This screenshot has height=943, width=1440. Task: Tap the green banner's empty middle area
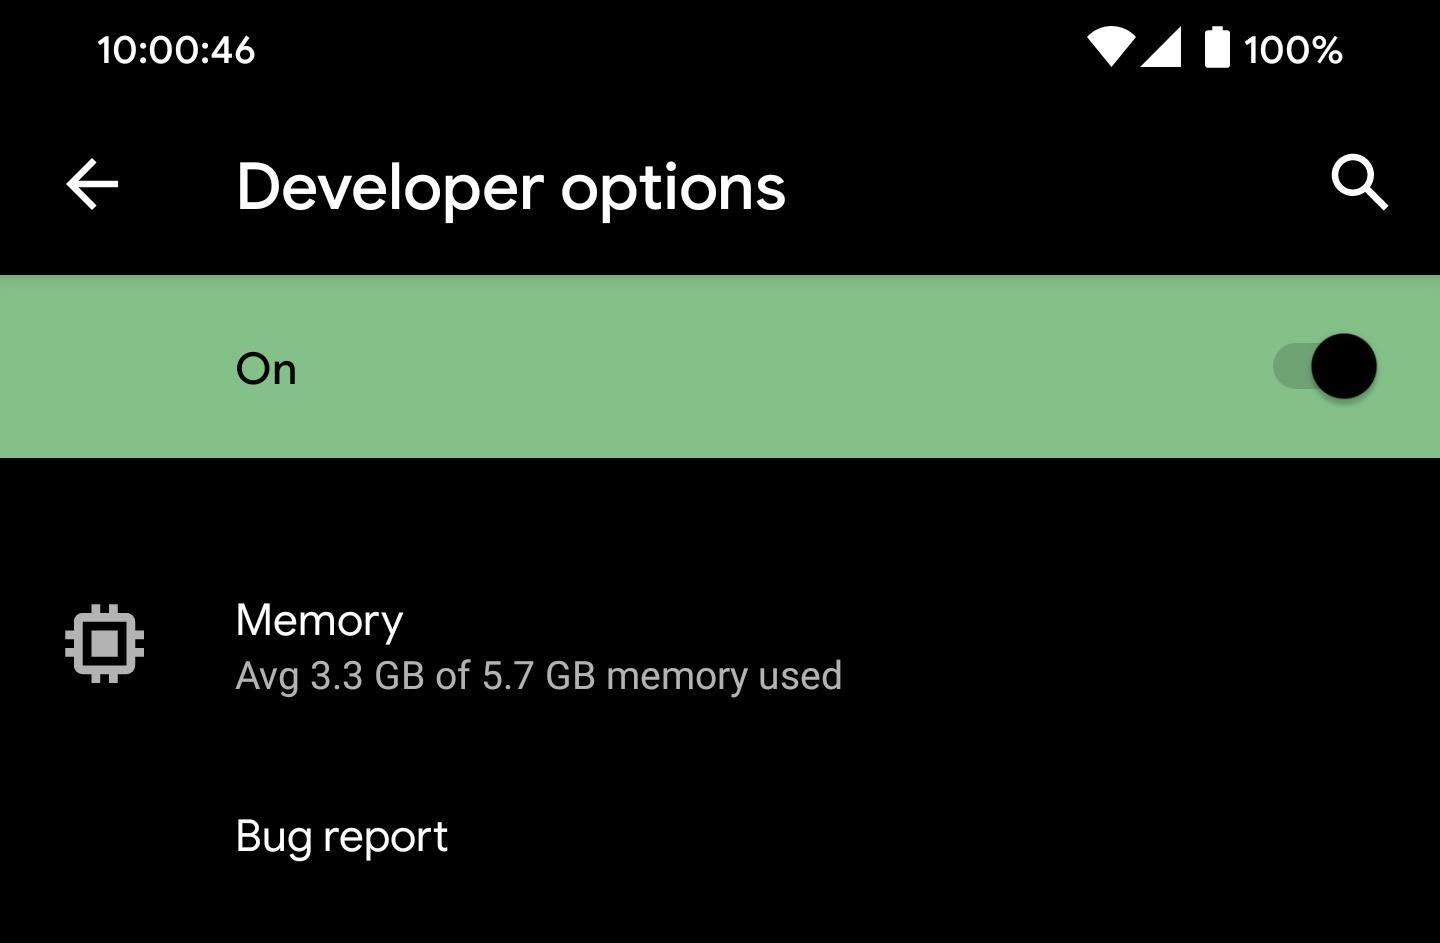click(760, 367)
